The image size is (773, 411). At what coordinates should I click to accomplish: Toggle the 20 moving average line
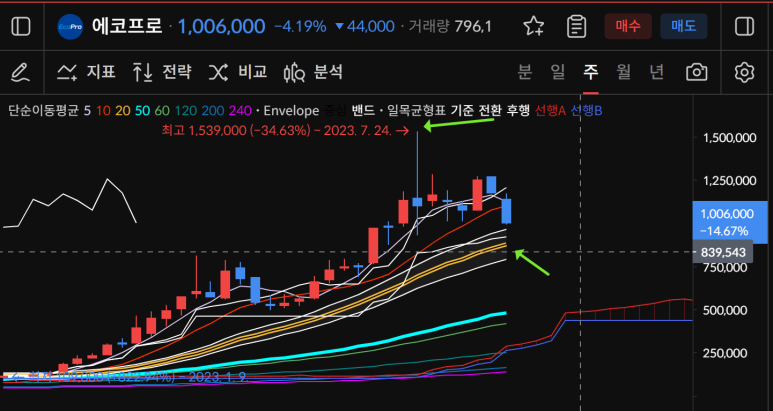tap(123, 111)
